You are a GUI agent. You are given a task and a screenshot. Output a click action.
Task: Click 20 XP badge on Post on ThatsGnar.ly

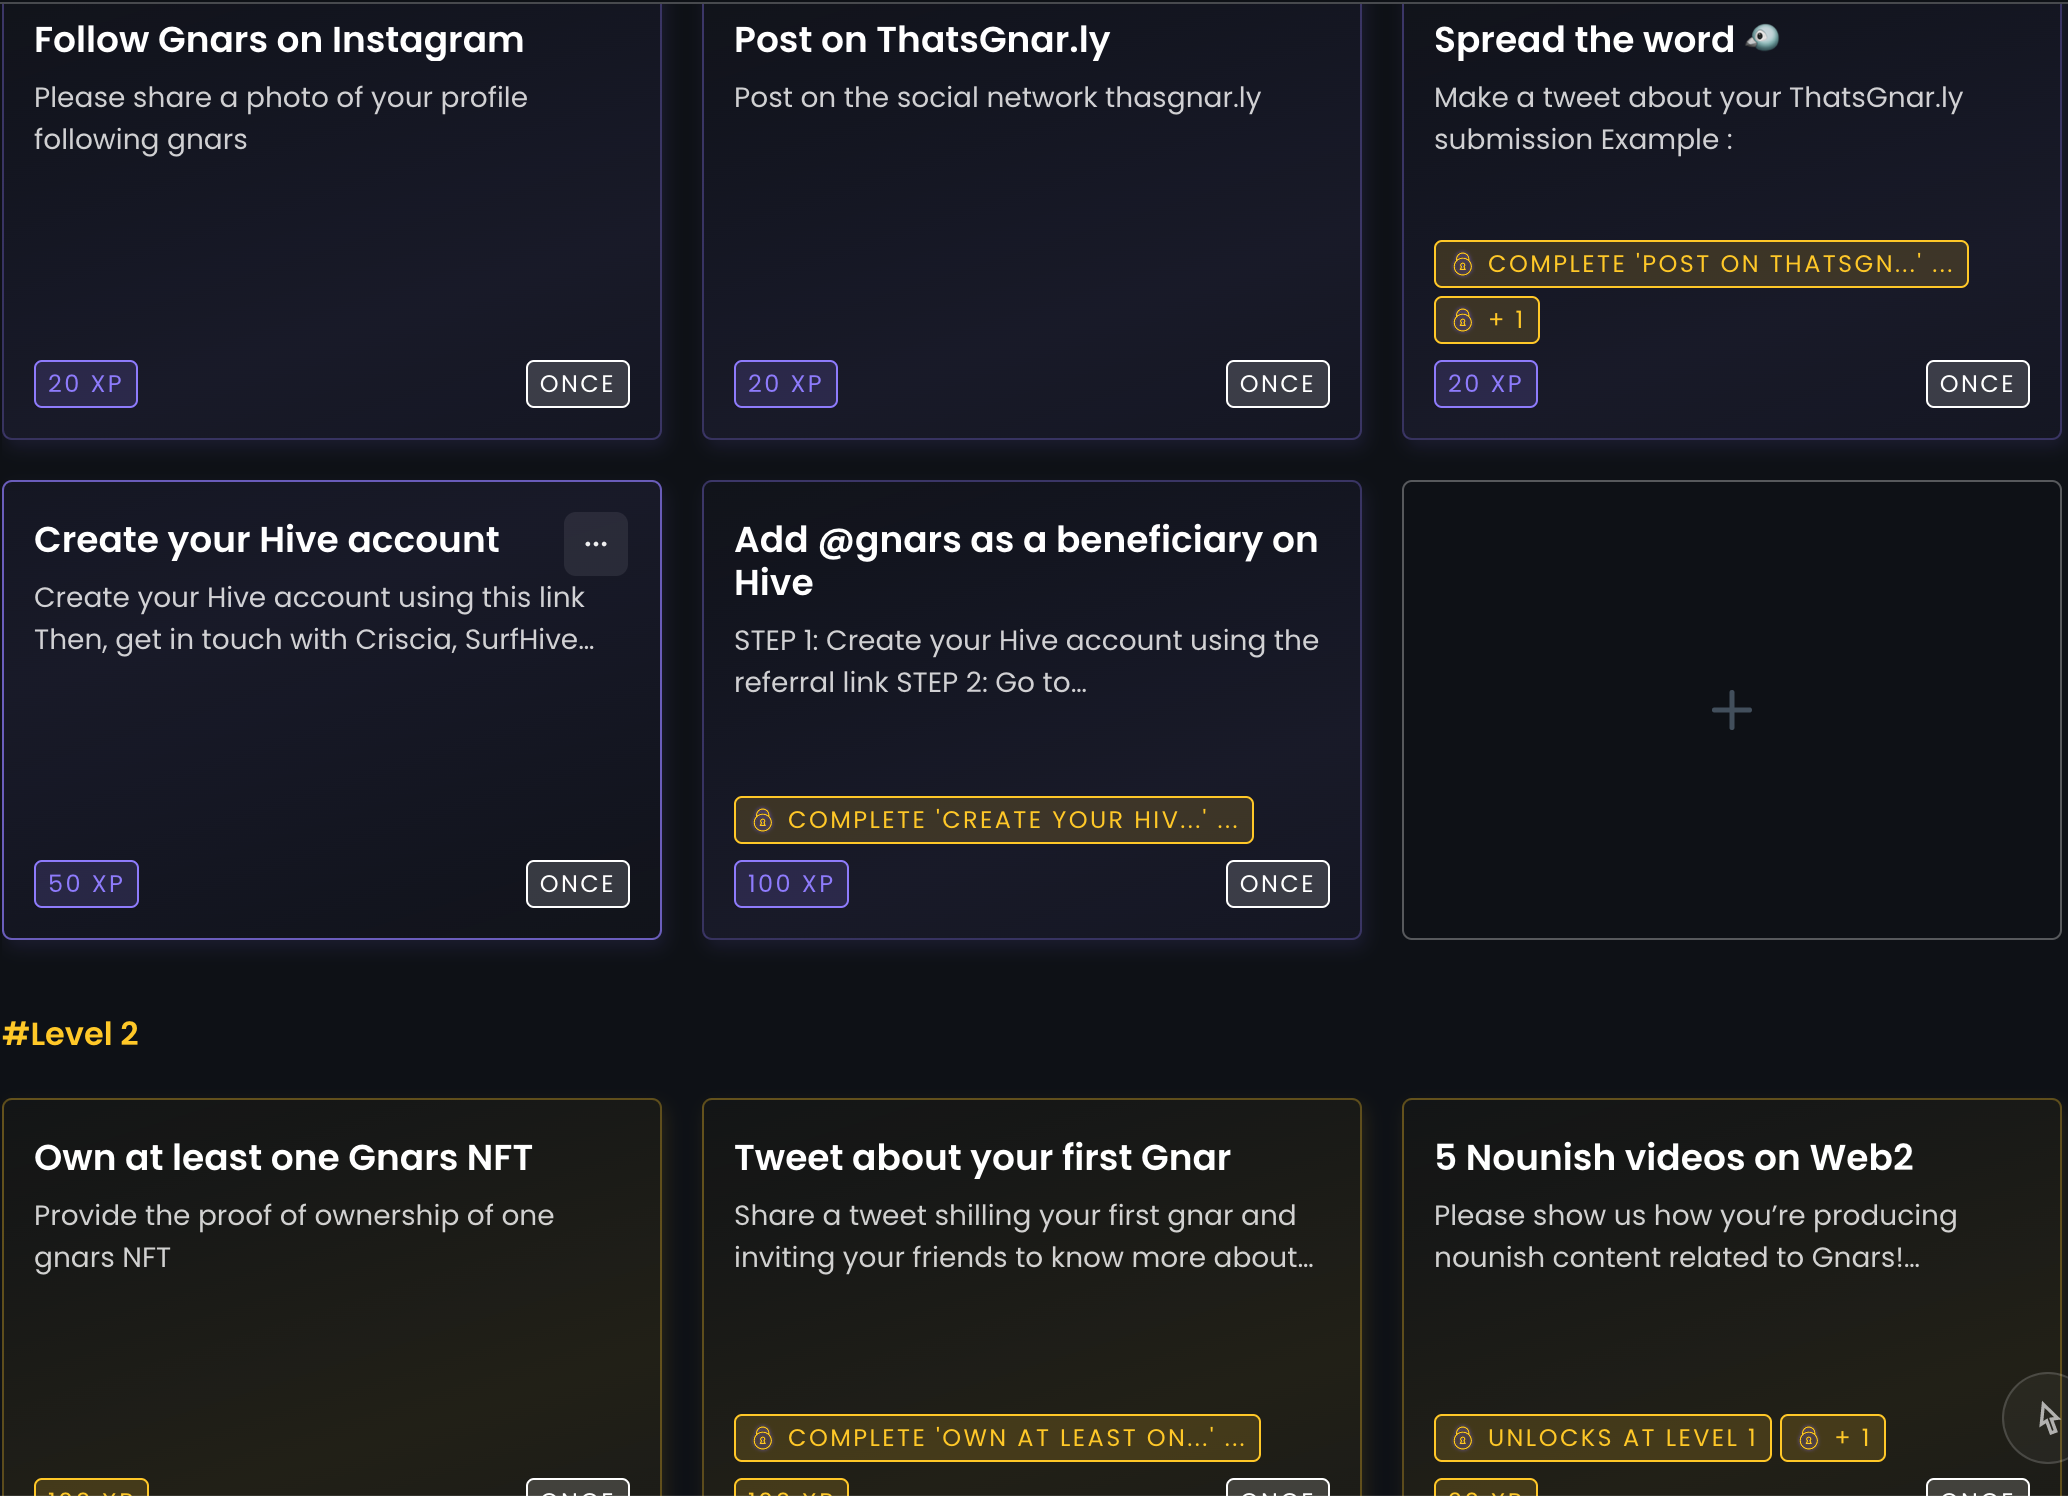[x=786, y=384]
